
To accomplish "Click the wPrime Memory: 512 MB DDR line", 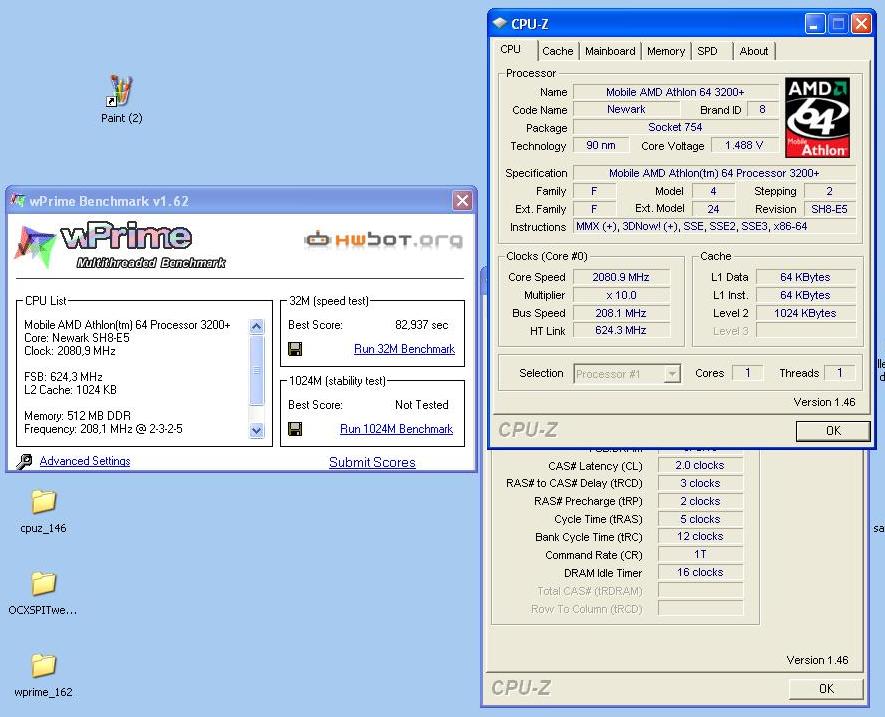I will tap(77, 416).
